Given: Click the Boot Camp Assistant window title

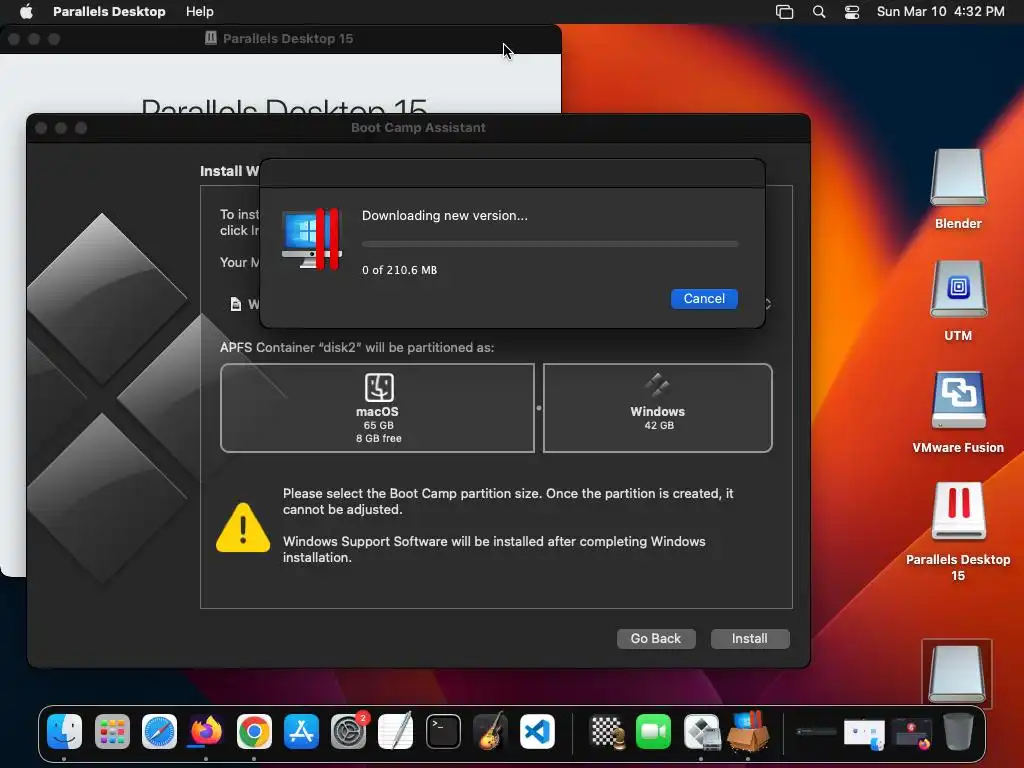Looking at the screenshot, I should tap(418, 127).
